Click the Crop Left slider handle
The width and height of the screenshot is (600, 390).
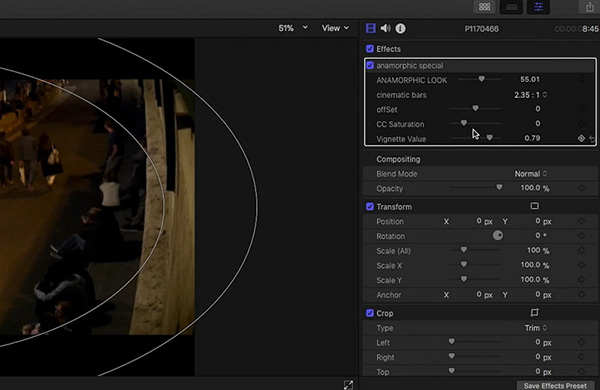click(x=452, y=341)
